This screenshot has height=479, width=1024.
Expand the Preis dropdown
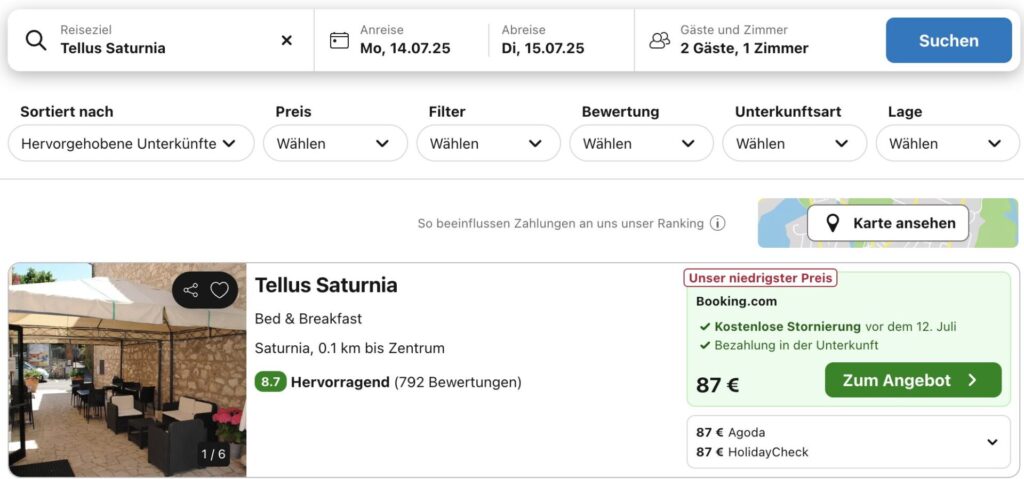pyautogui.click(x=335, y=143)
